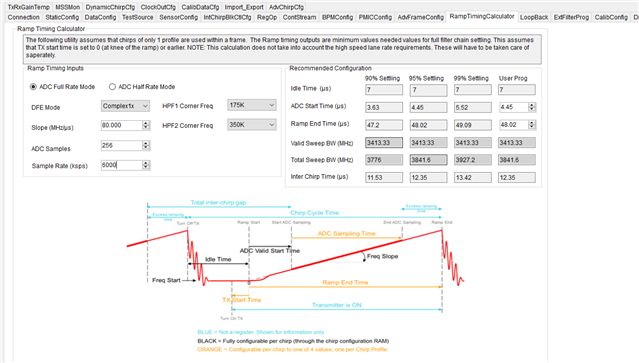Open the PMICConfig tab
This screenshot has width=639, height=363.
[375, 17]
